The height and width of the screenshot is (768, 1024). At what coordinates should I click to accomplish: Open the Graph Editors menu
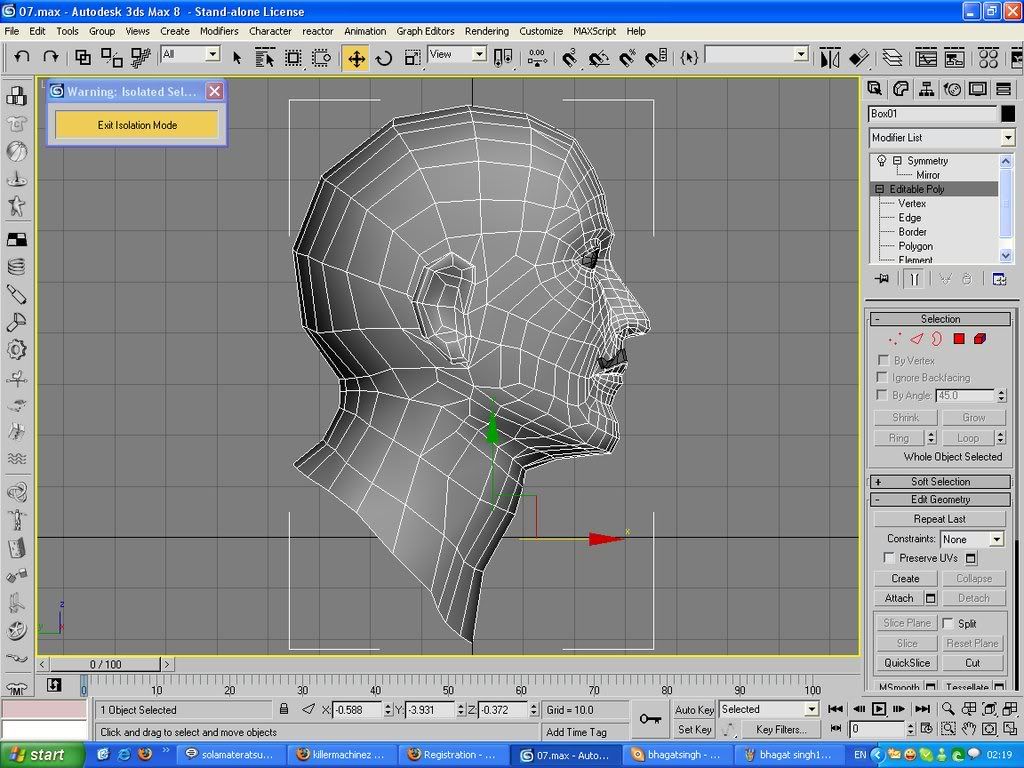tap(425, 31)
